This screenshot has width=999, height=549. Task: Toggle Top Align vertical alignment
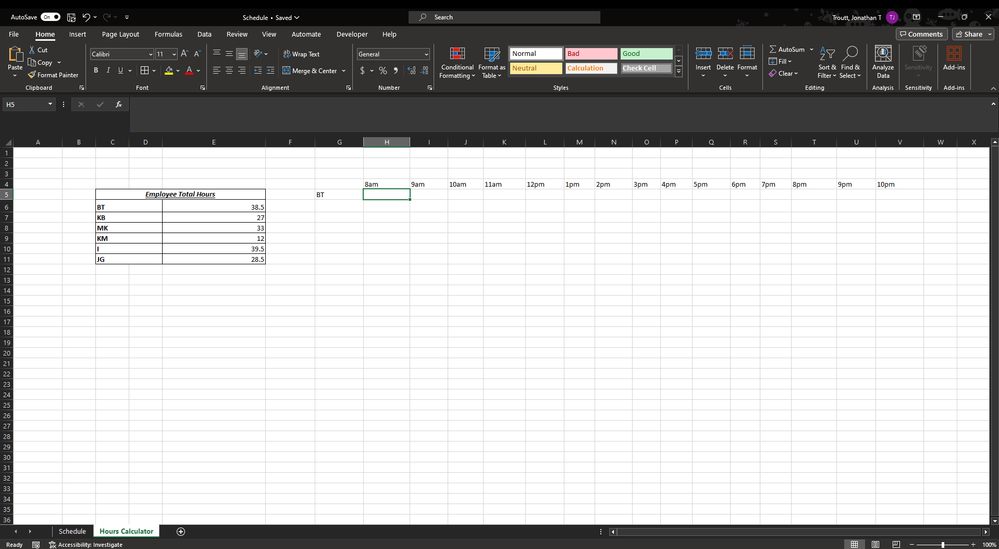[x=217, y=54]
